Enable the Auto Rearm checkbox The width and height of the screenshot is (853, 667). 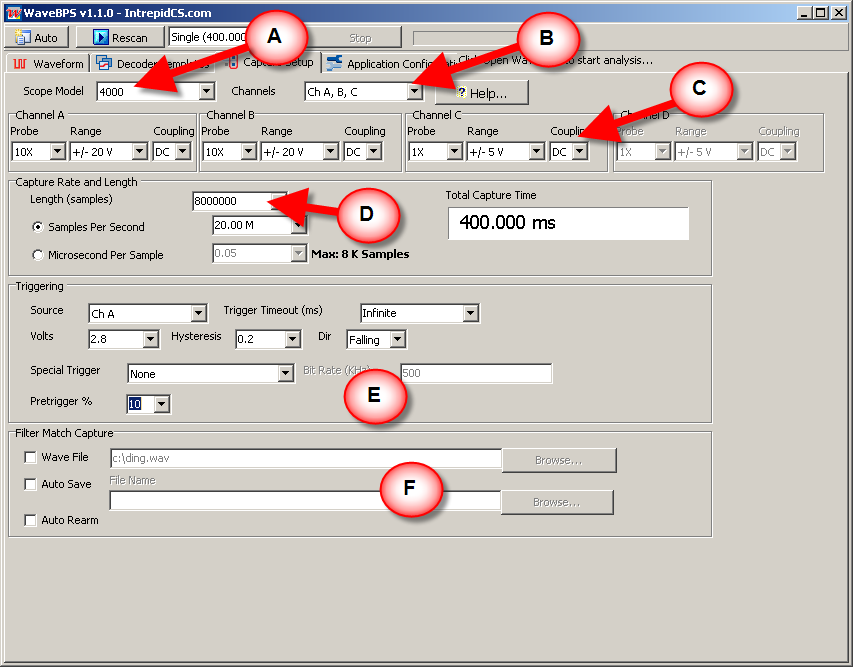(x=31, y=521)
